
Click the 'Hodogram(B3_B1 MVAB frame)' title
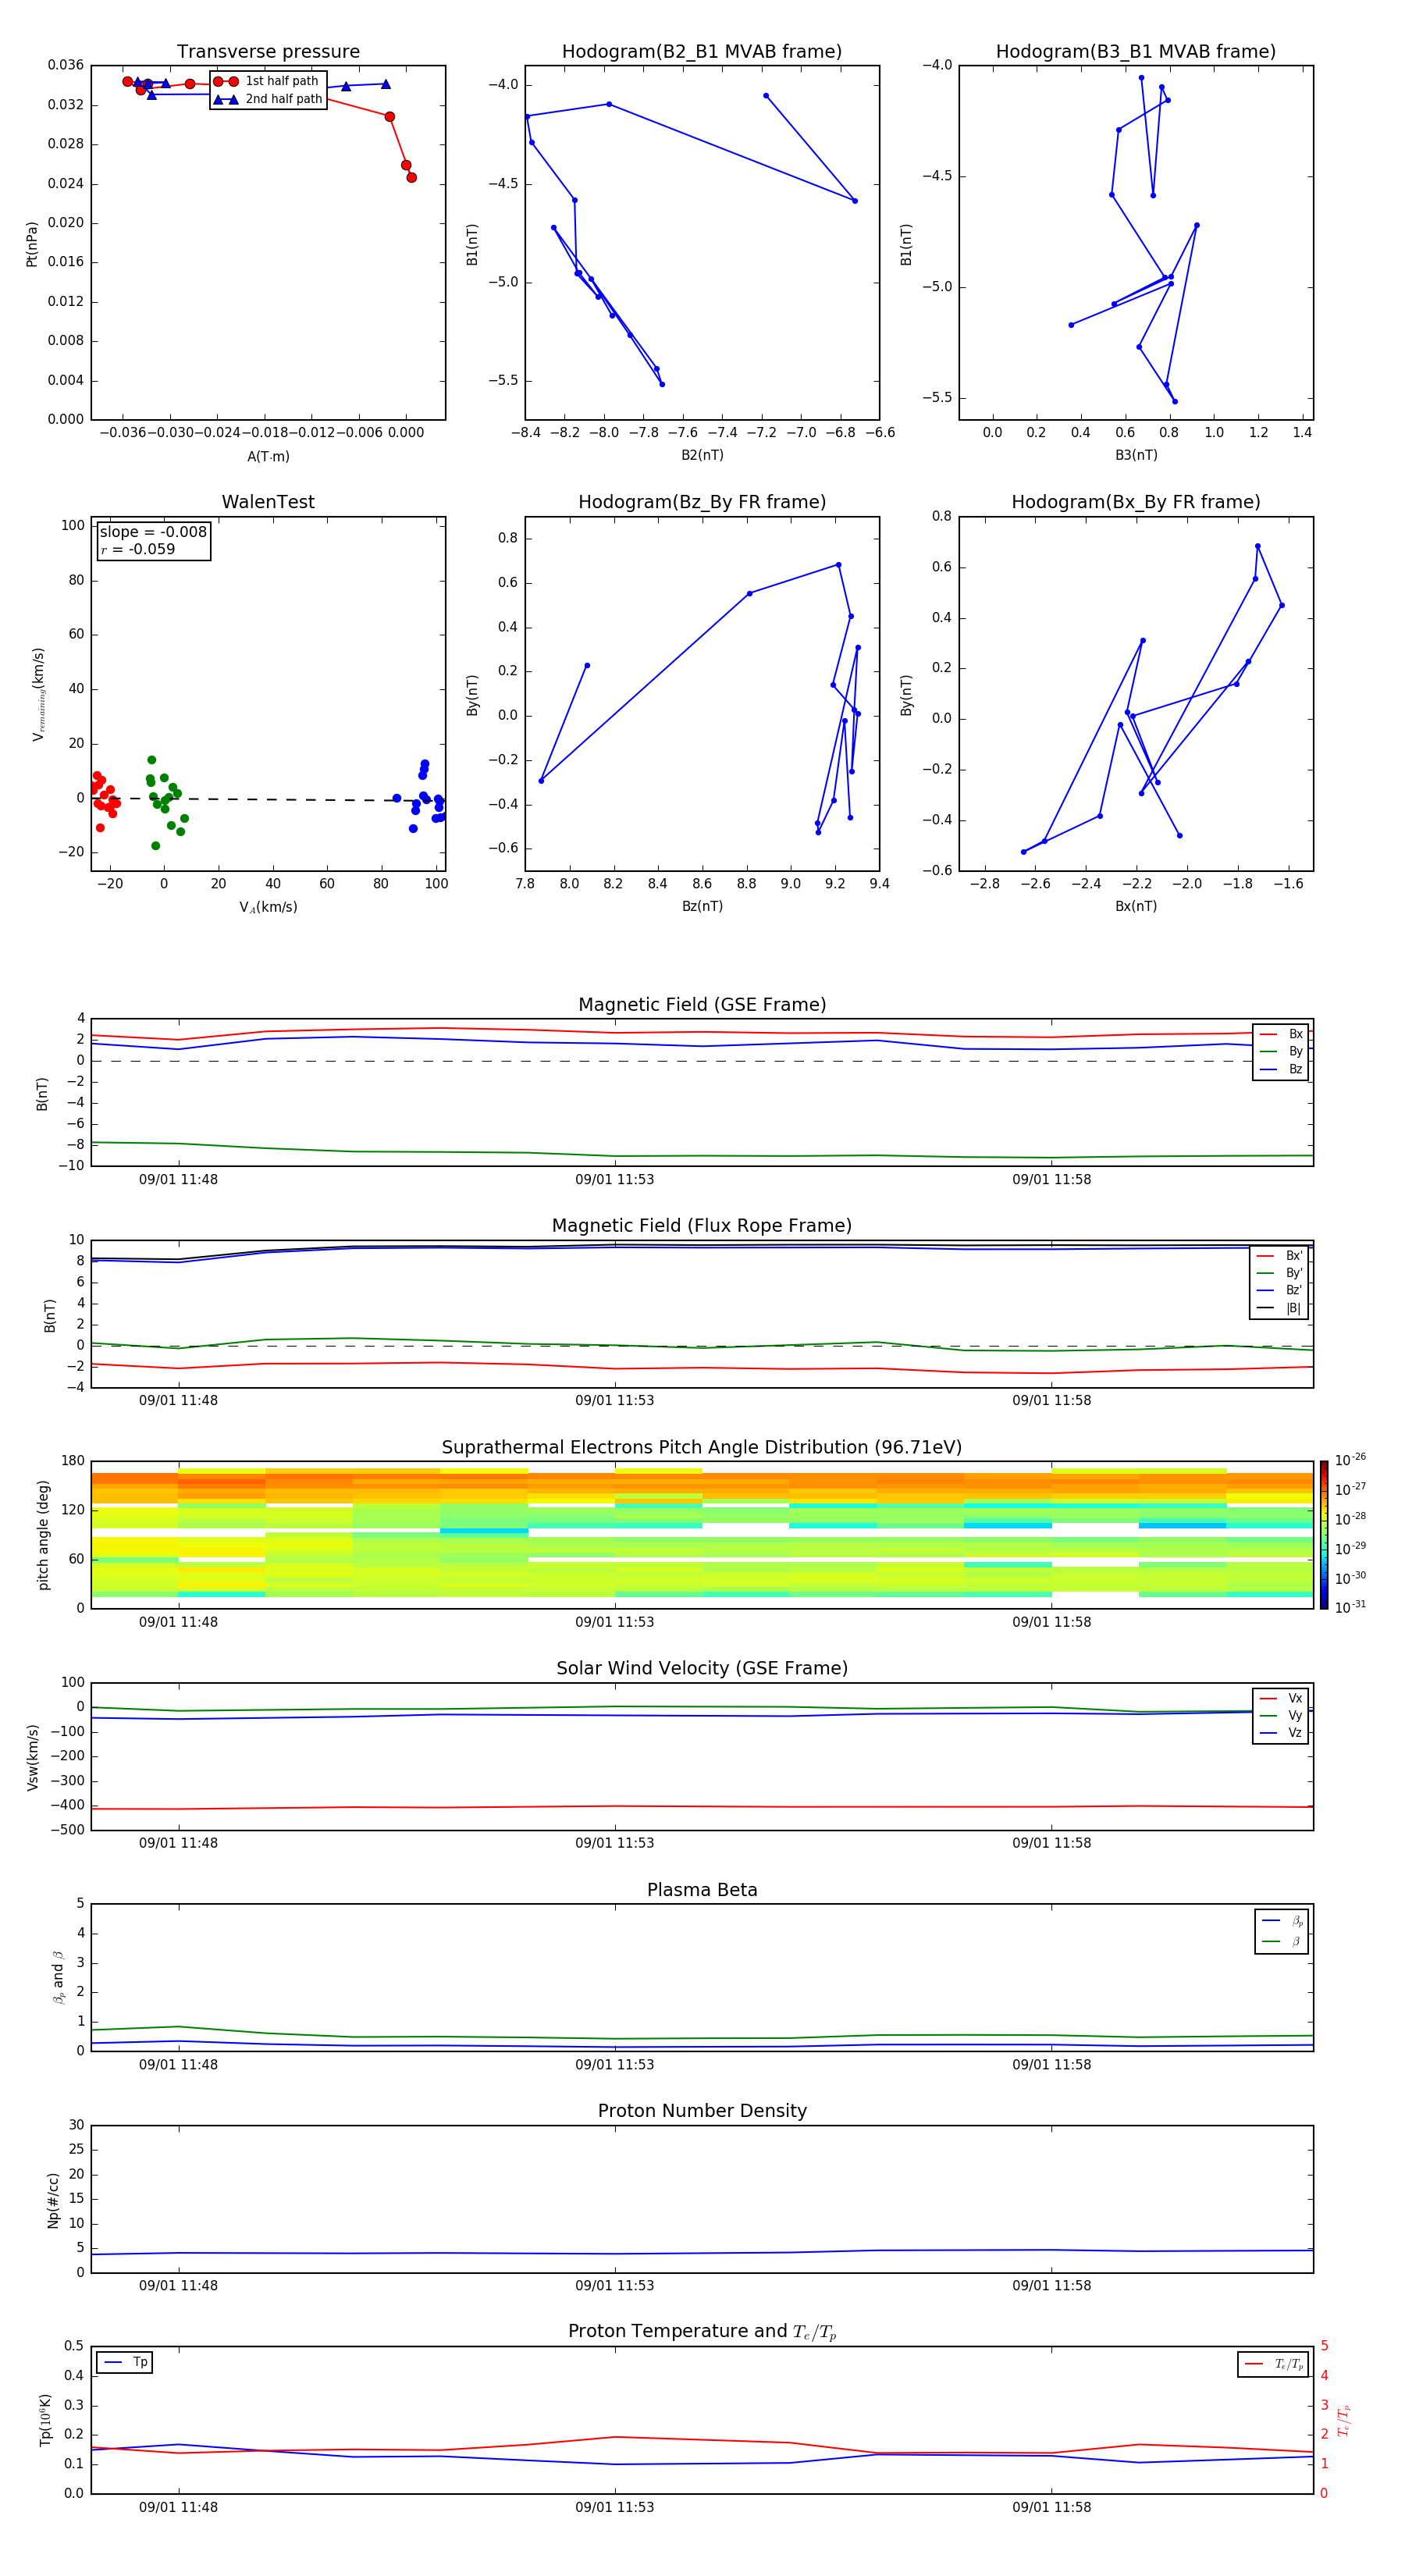[x=1136, y=52]
